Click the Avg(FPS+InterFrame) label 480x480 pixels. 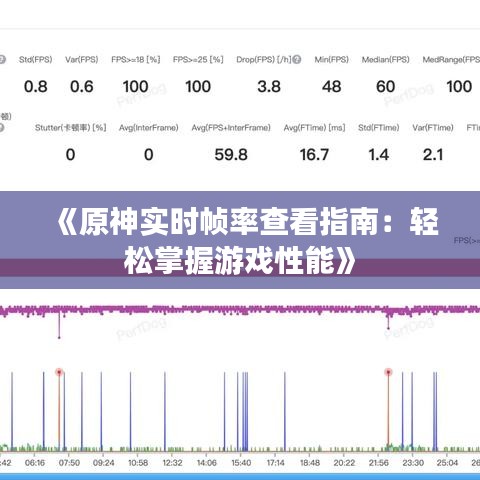pyautogui.click(x=231, y=128)
